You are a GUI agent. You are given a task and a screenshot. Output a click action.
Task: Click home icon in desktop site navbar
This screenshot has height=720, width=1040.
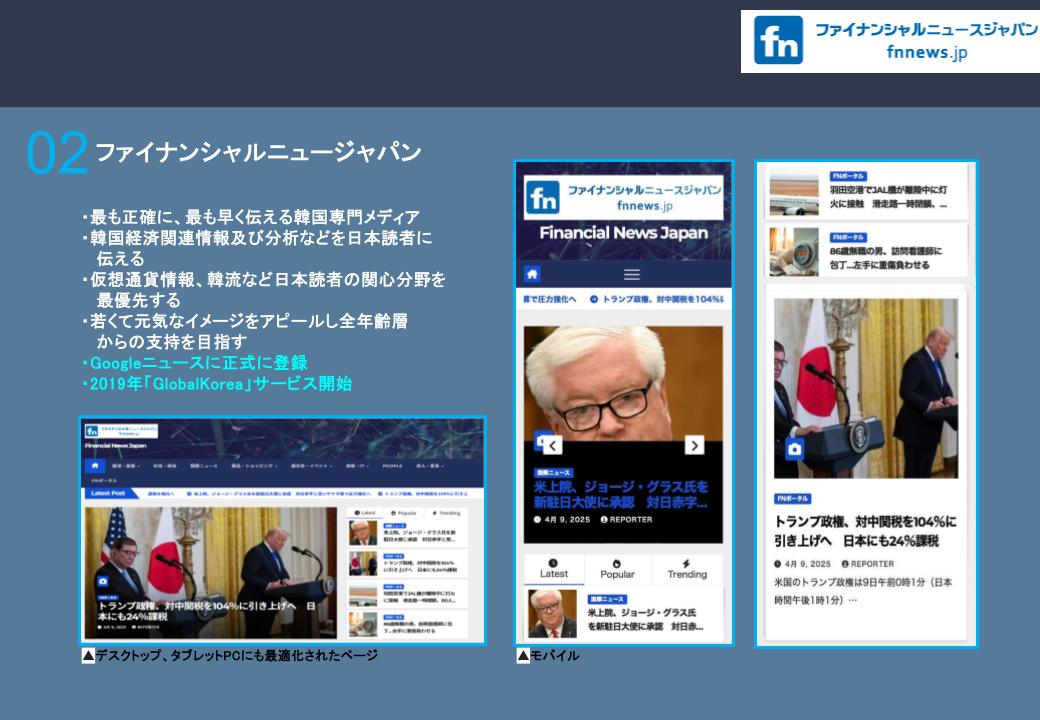(x=94, y=466)
